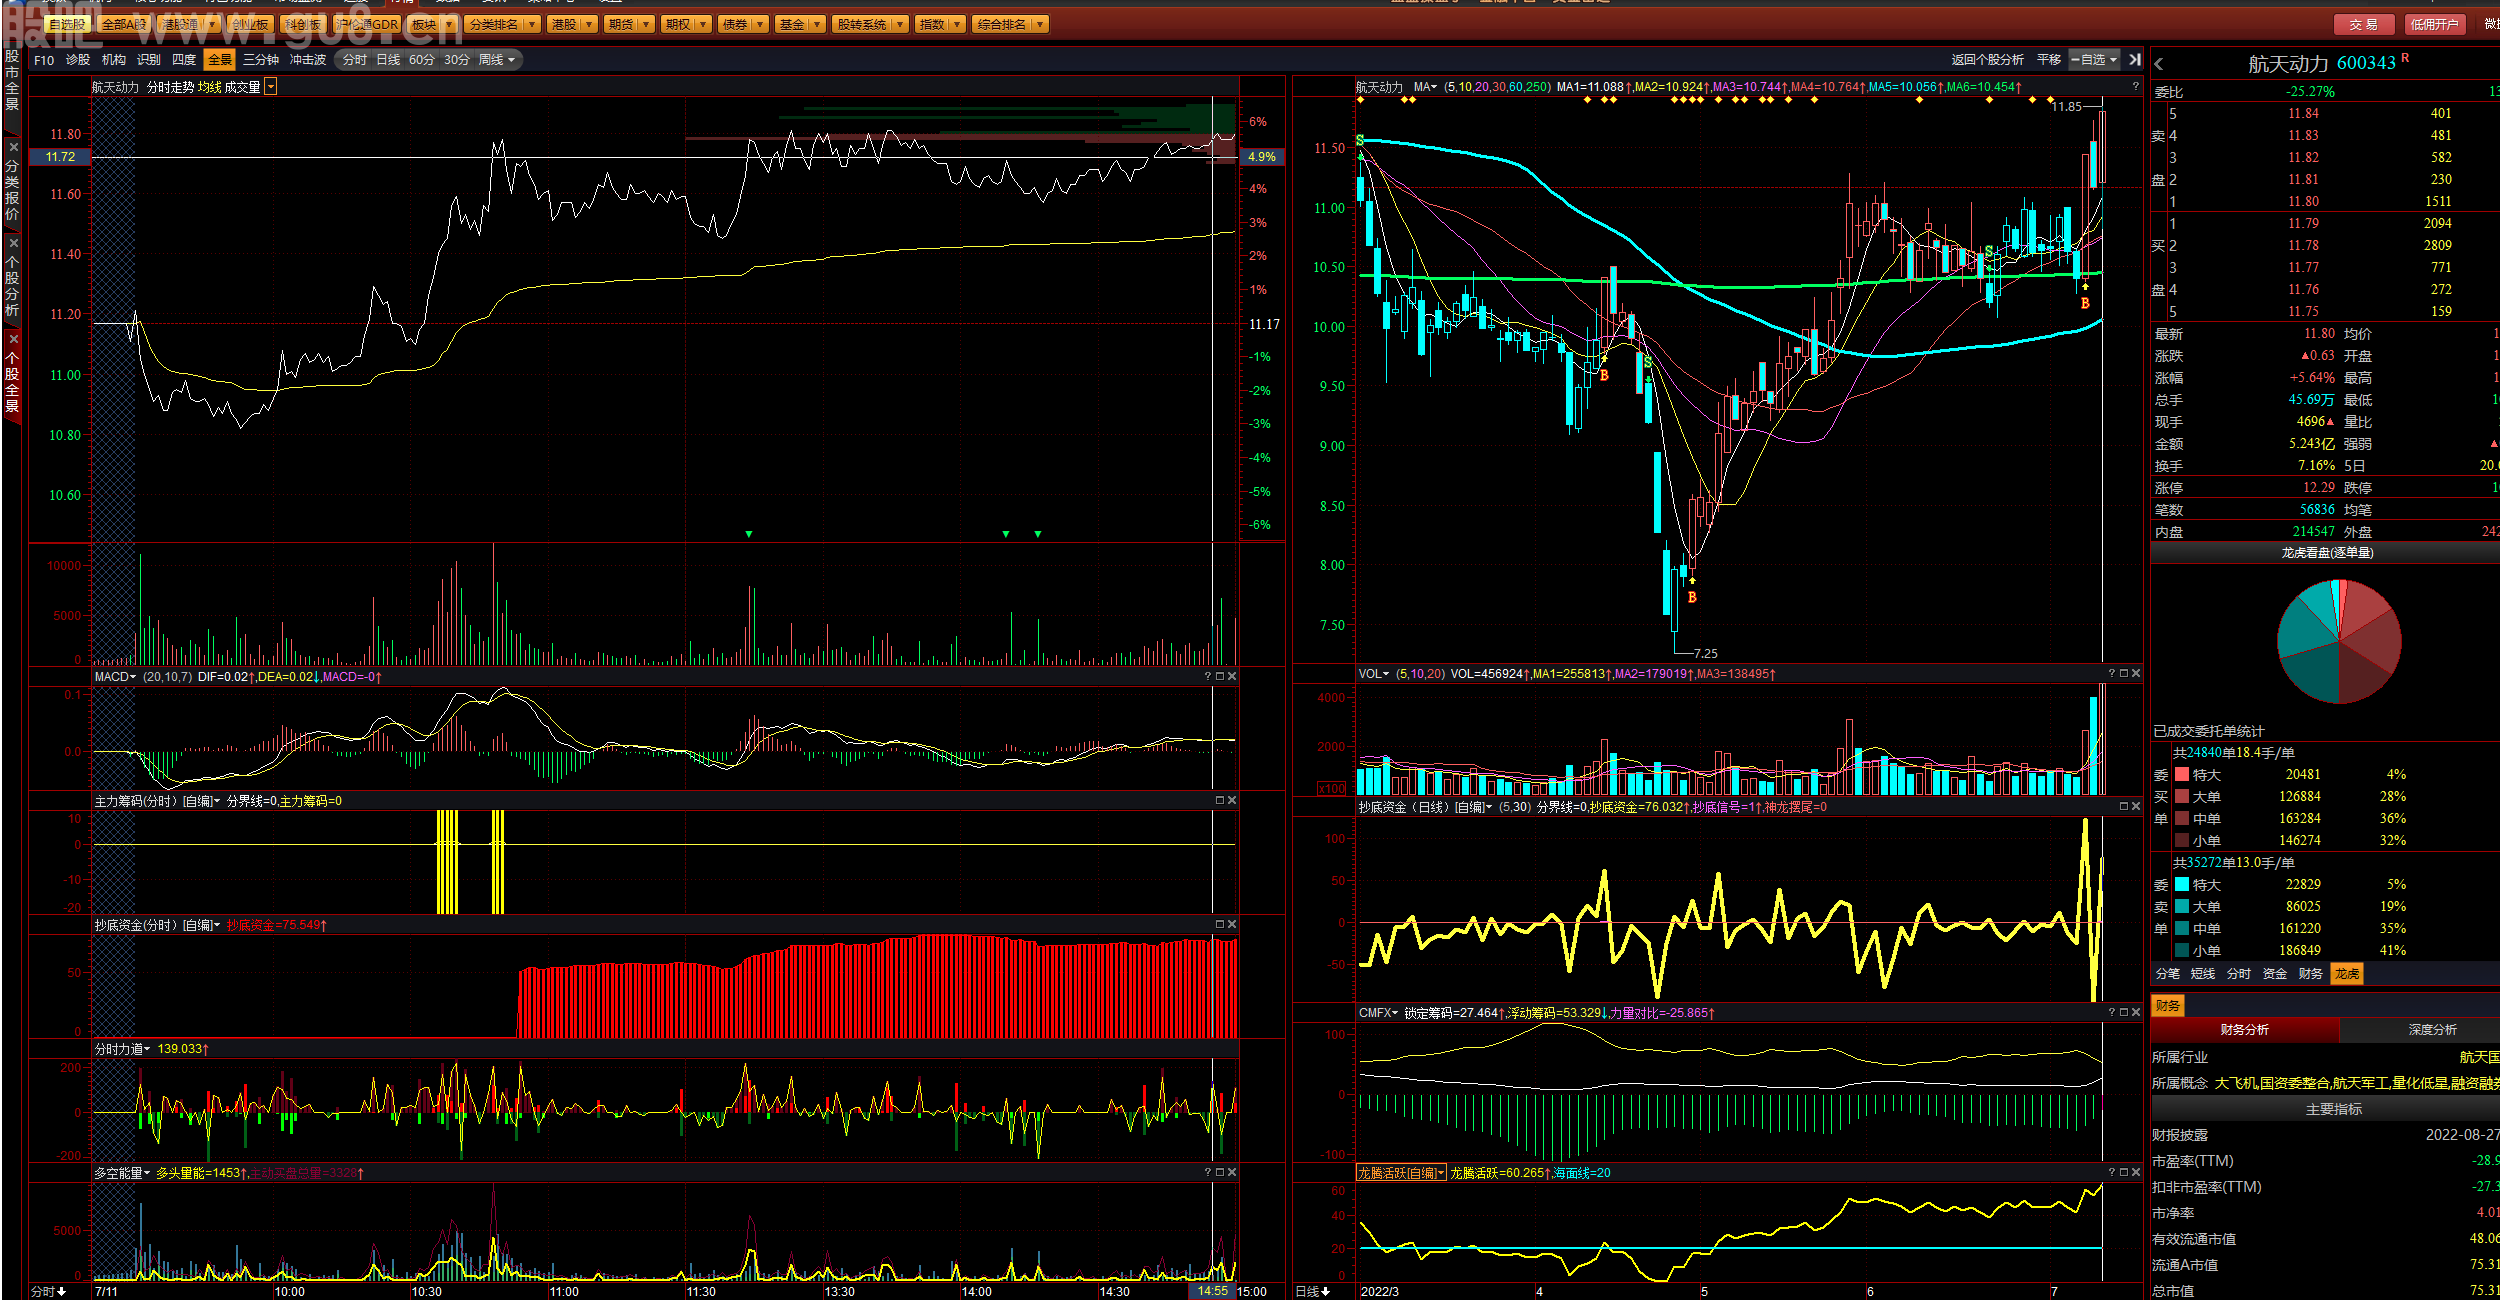
Task: Open help for the 龙腾活跃 panel
Action: click(x=2112, y=1172)
